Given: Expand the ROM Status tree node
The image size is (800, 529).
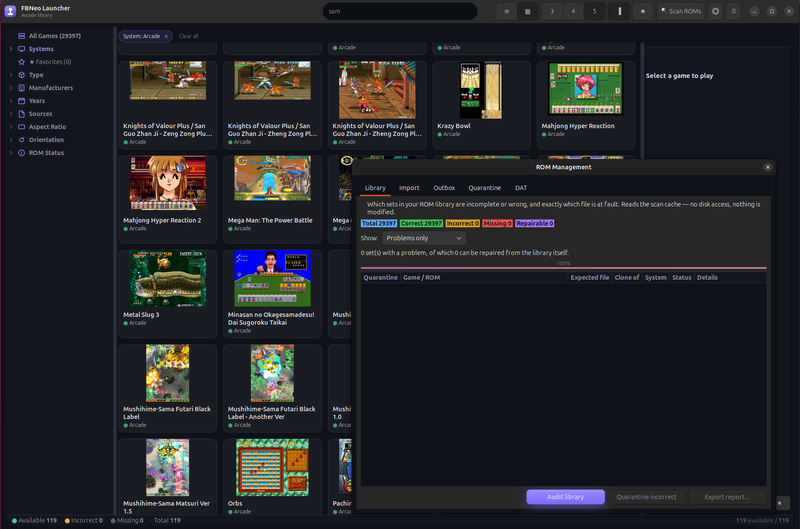Looking at the screenshot, I should tap(11, 153).
